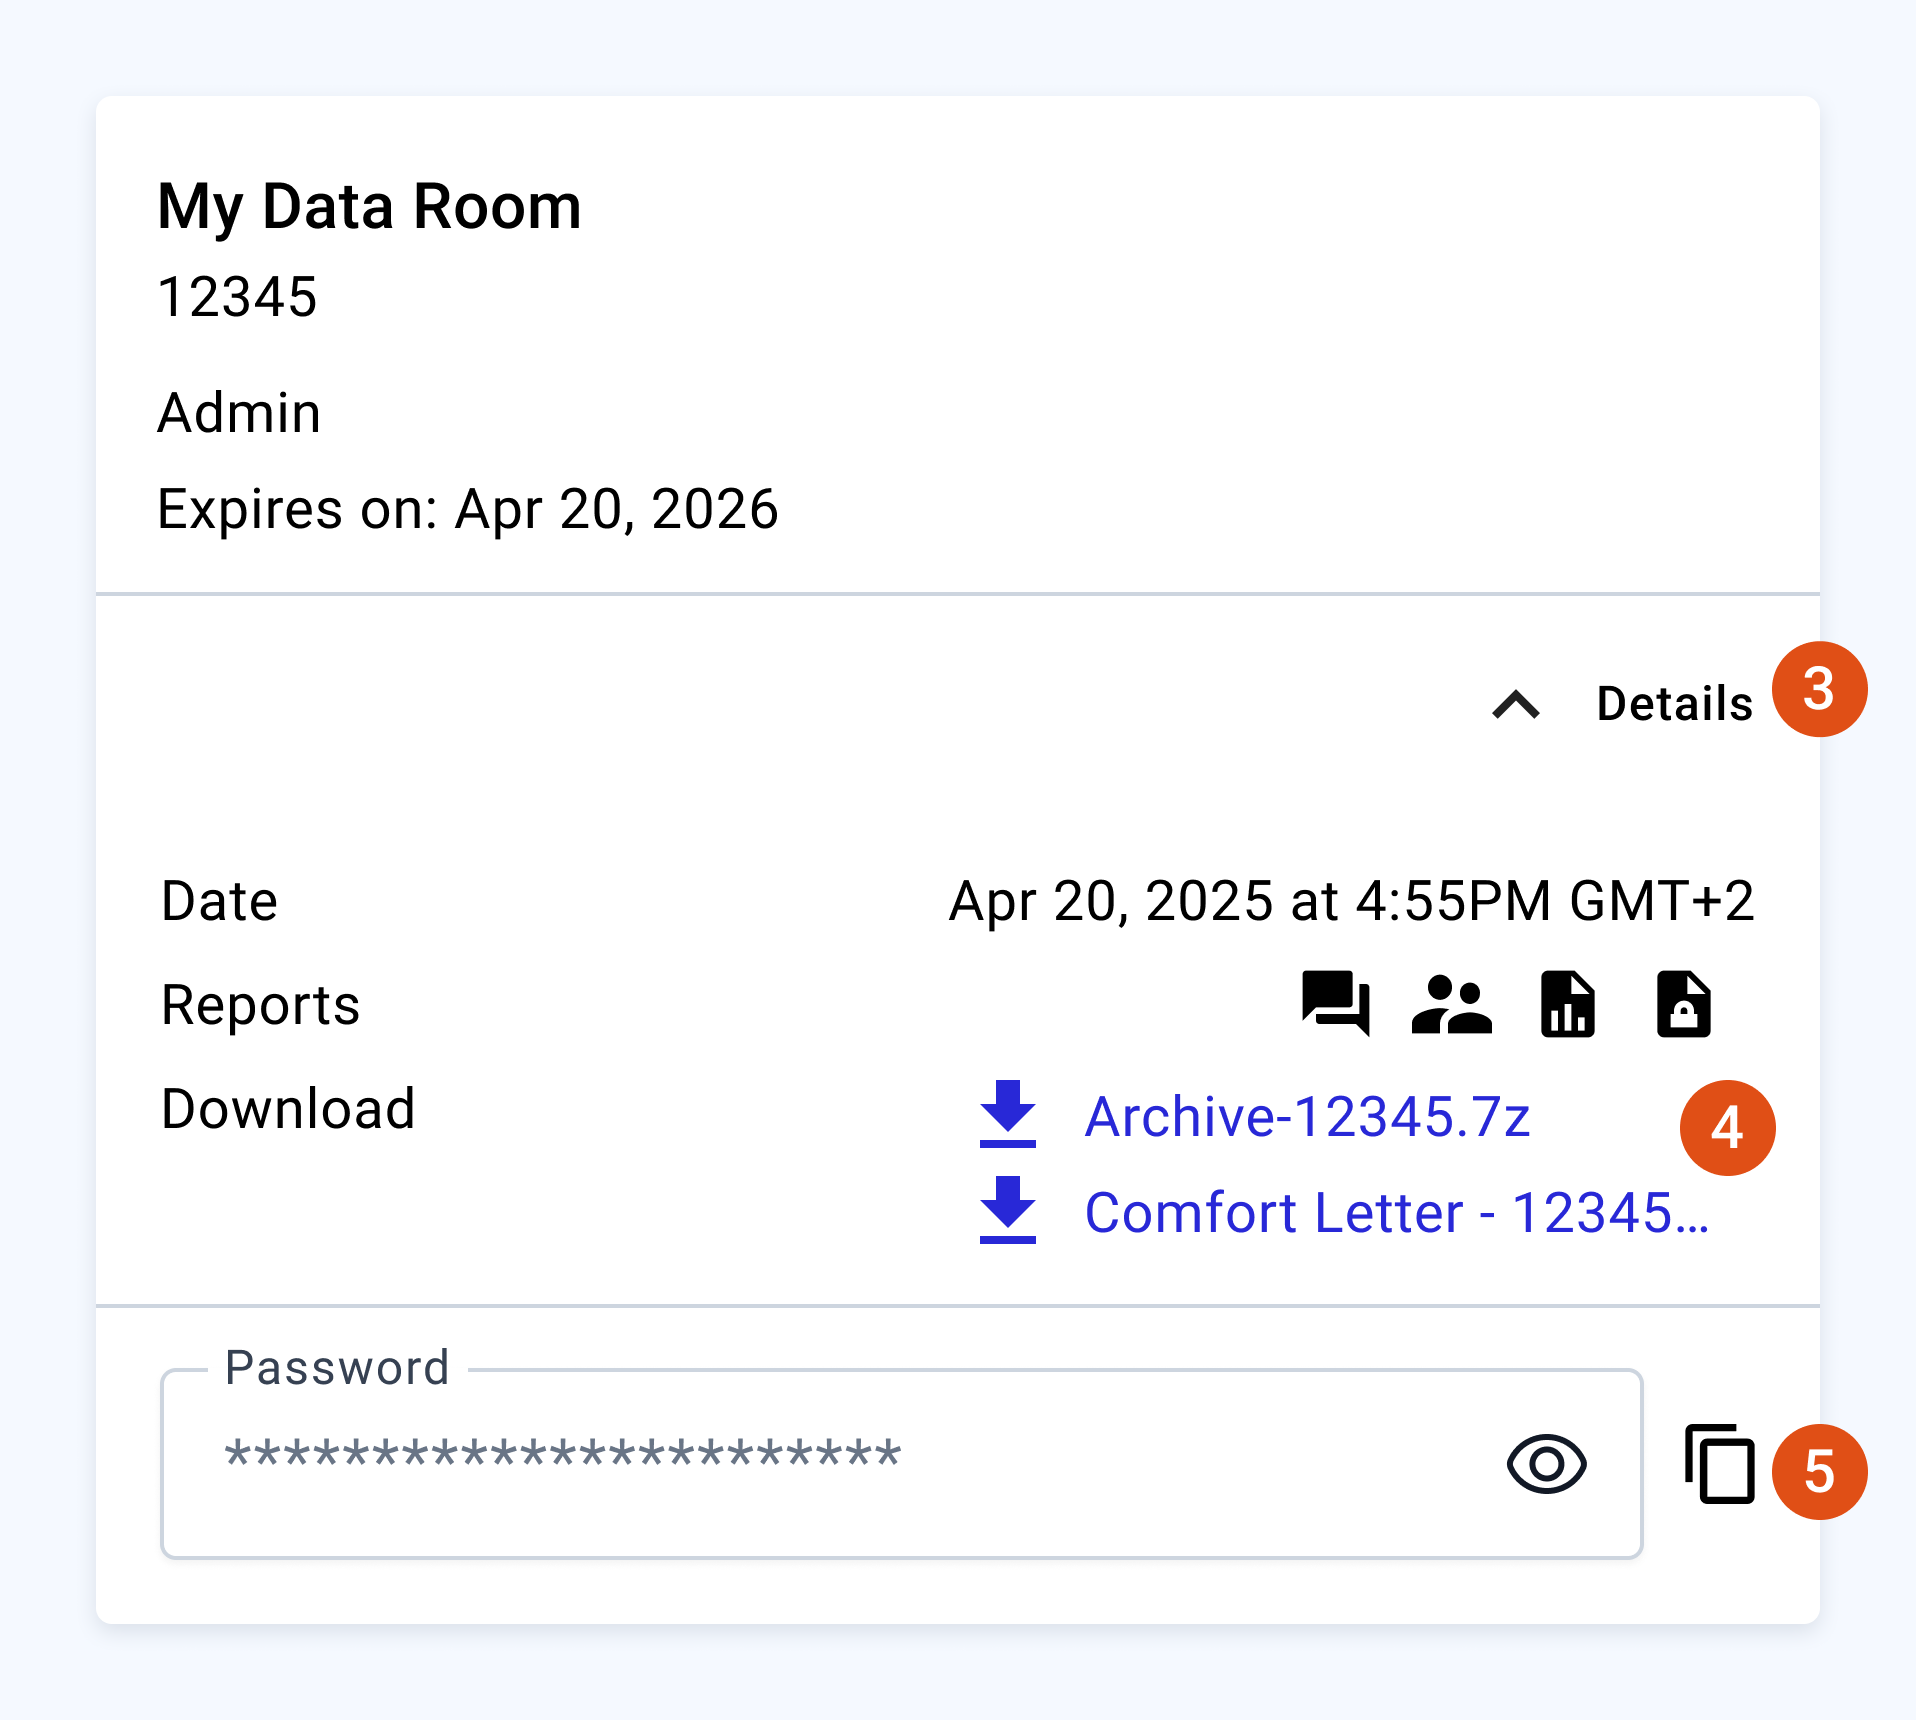
Task: Open the users group report icon
Action: 1451,1003
